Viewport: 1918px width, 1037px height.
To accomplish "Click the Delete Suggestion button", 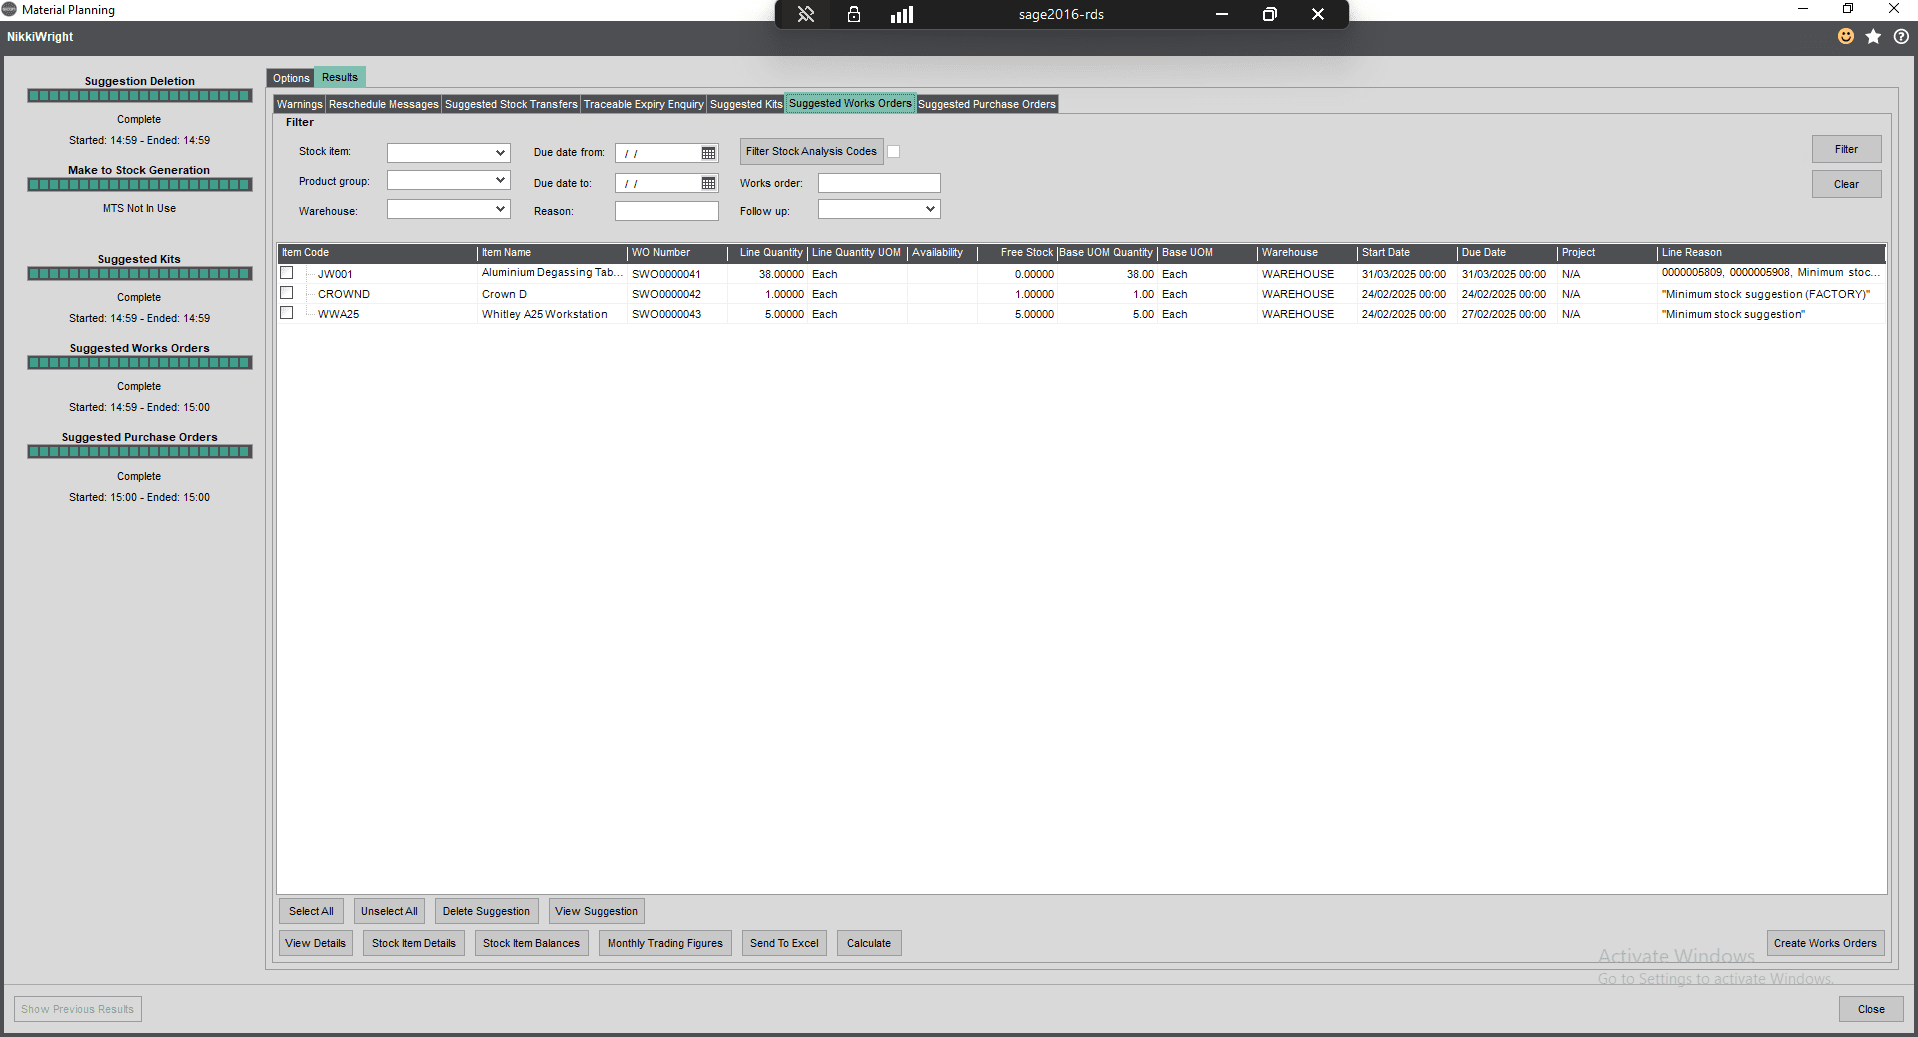I will pos(486,911).
